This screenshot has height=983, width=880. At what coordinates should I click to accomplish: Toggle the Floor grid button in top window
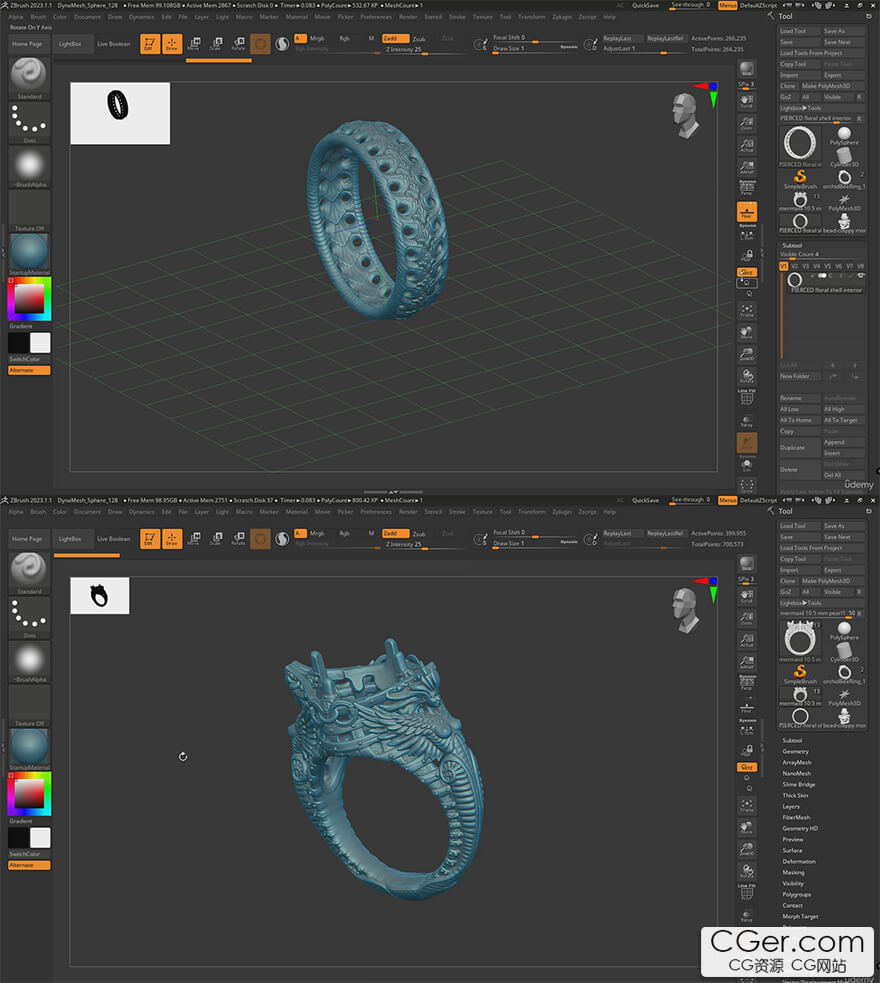(746, 212)
